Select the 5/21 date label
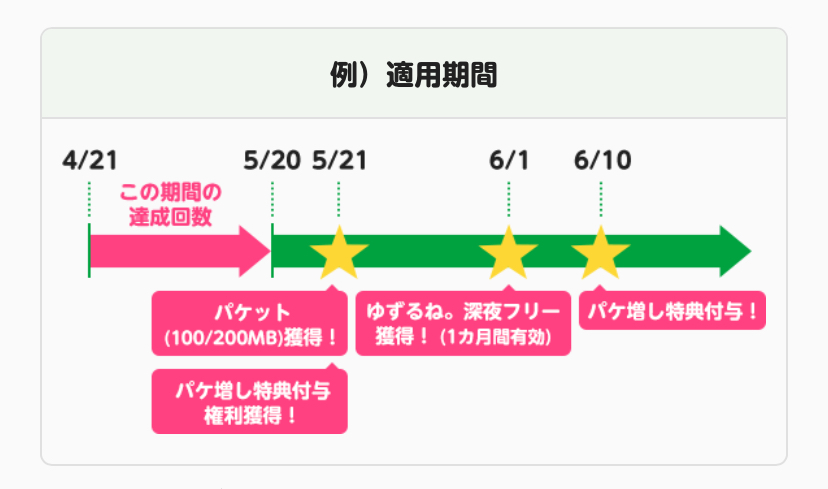Screen dimensions: 828x489 339,160
